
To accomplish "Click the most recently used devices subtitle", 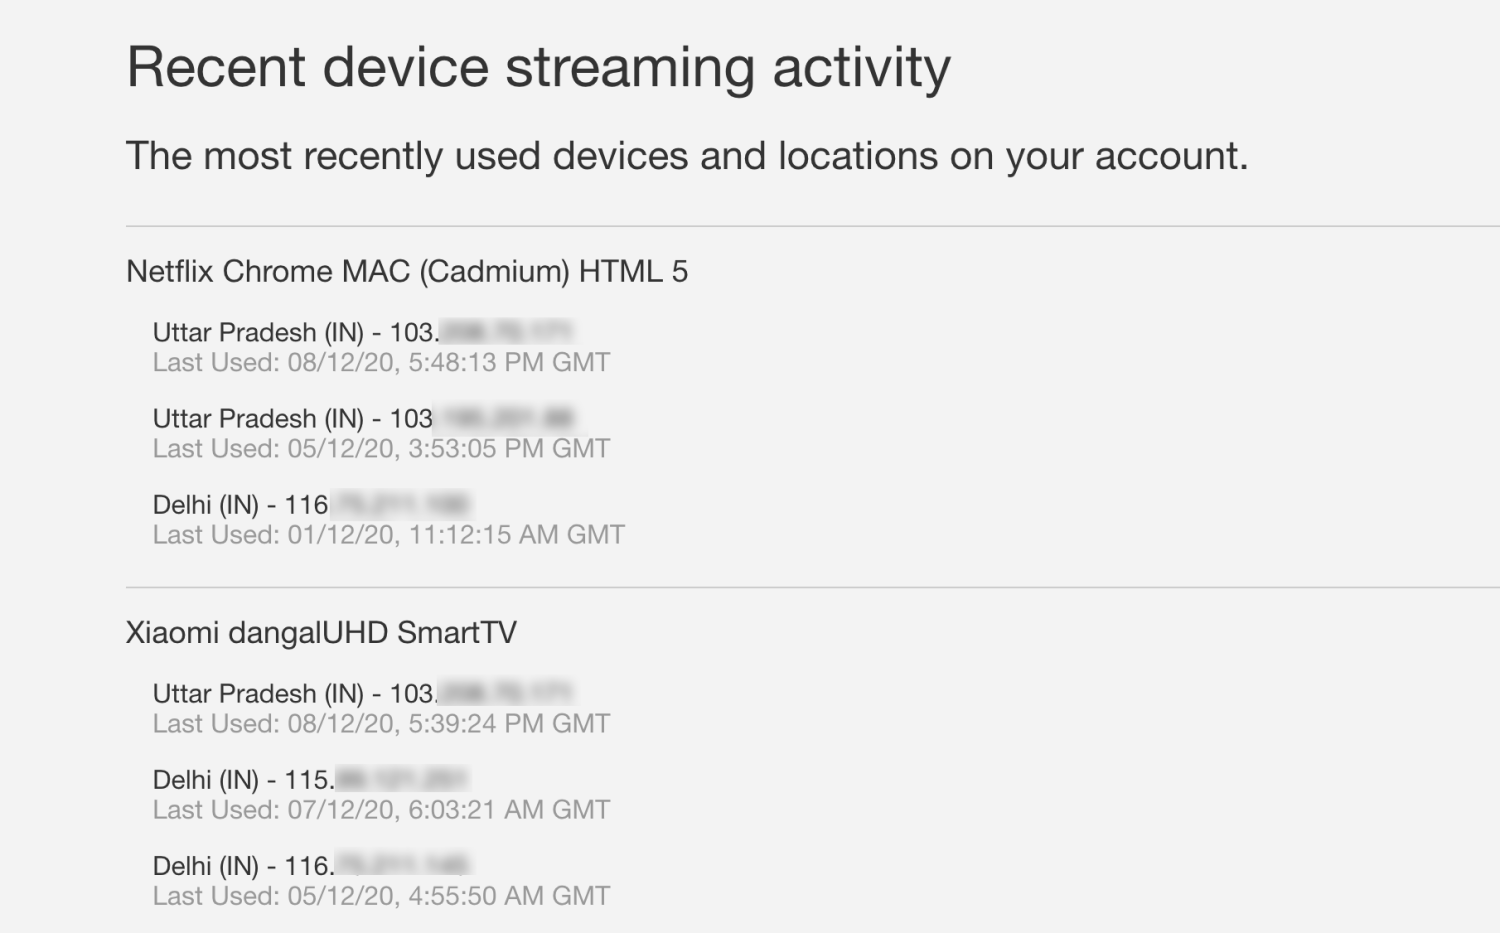I will [687, 157].
